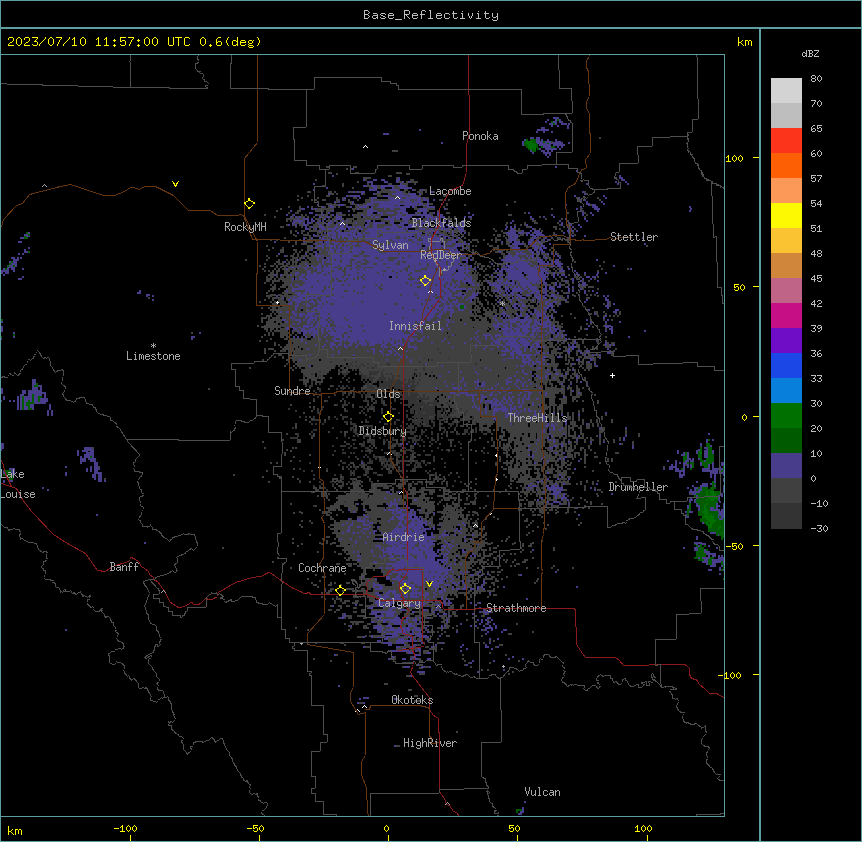Screen dimensions: 862x842
Task: Click the 45 value on the dBZ scale
Action: 816,279
